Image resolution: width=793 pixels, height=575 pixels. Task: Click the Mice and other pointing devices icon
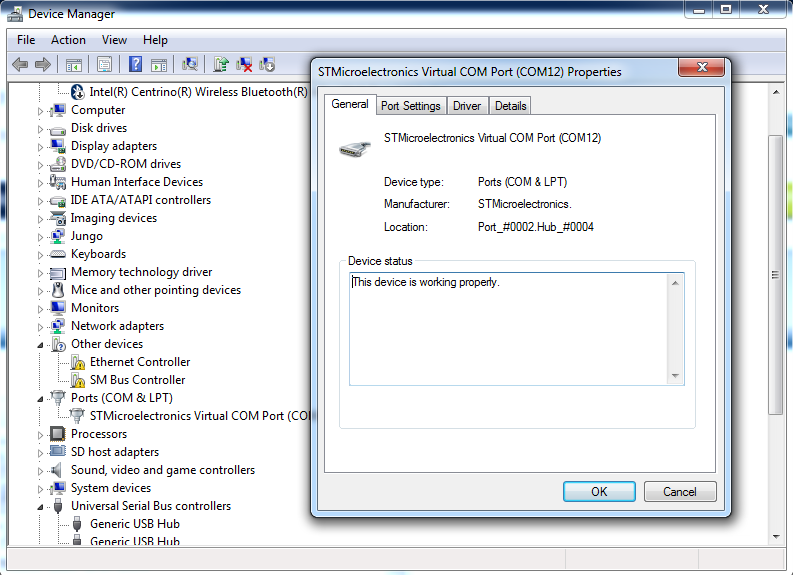[x=58, y=290]
